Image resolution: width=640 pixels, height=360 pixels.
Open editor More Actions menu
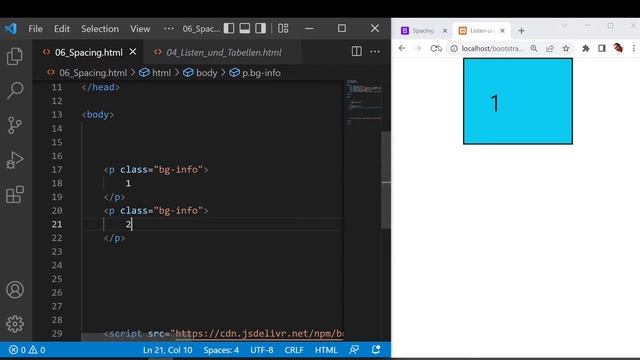375,51
